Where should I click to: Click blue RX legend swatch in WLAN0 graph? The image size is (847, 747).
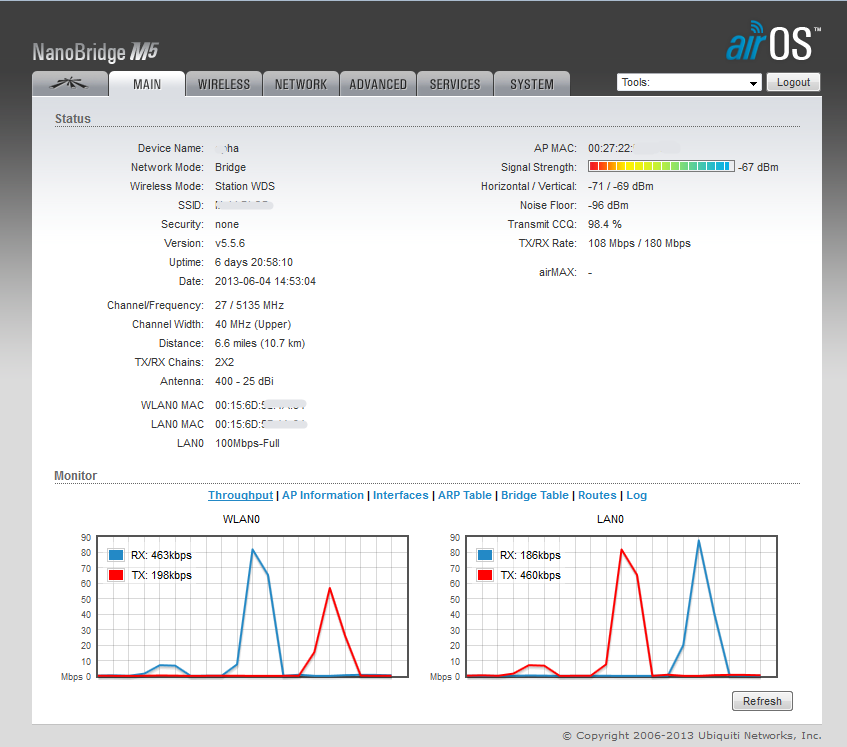pos(116,555)
